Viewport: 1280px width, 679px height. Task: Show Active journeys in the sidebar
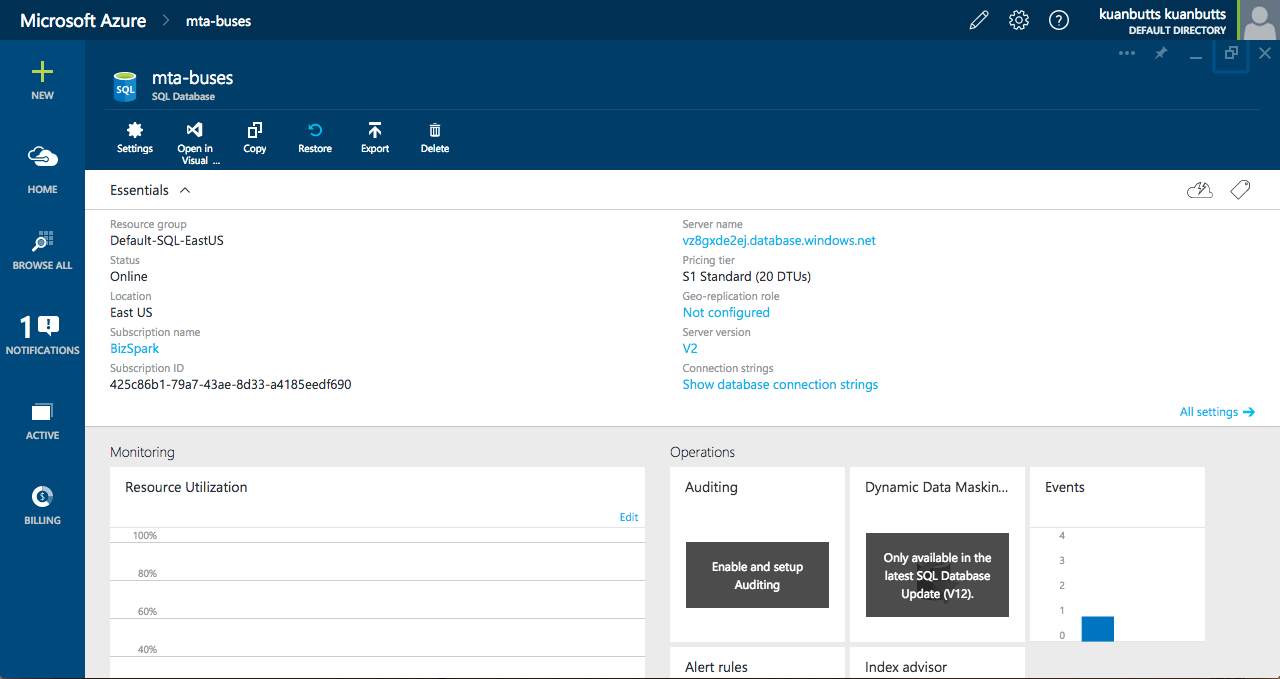click(42, 421)
